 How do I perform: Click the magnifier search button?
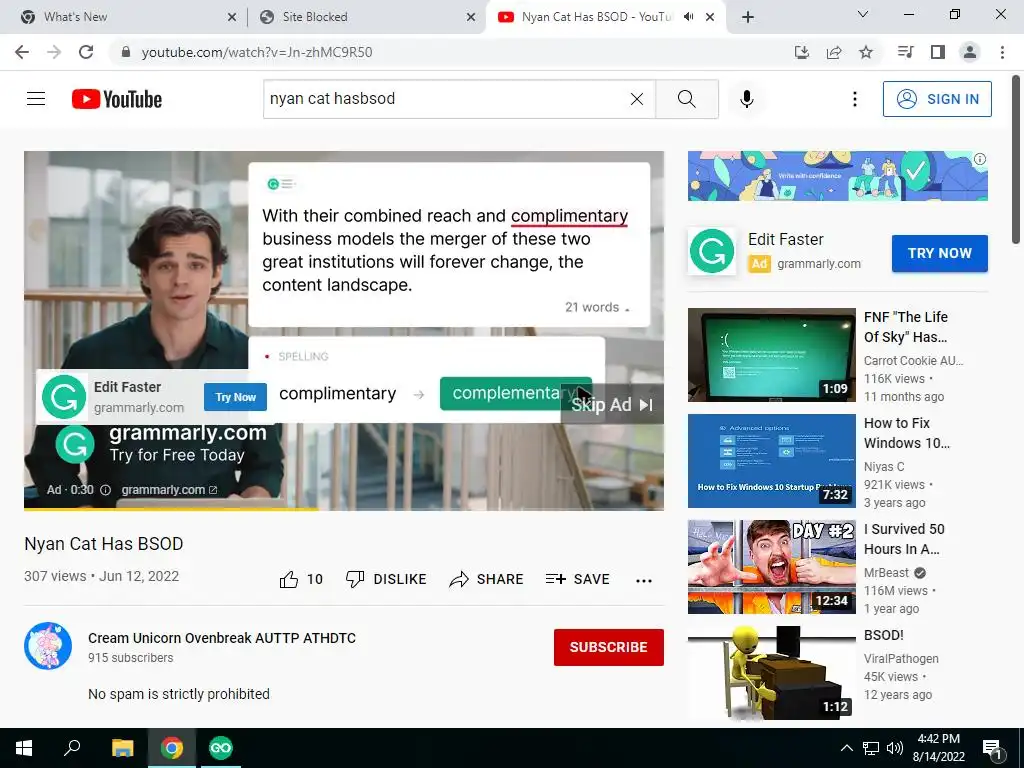pyautogui.click(x=686, y=99)
